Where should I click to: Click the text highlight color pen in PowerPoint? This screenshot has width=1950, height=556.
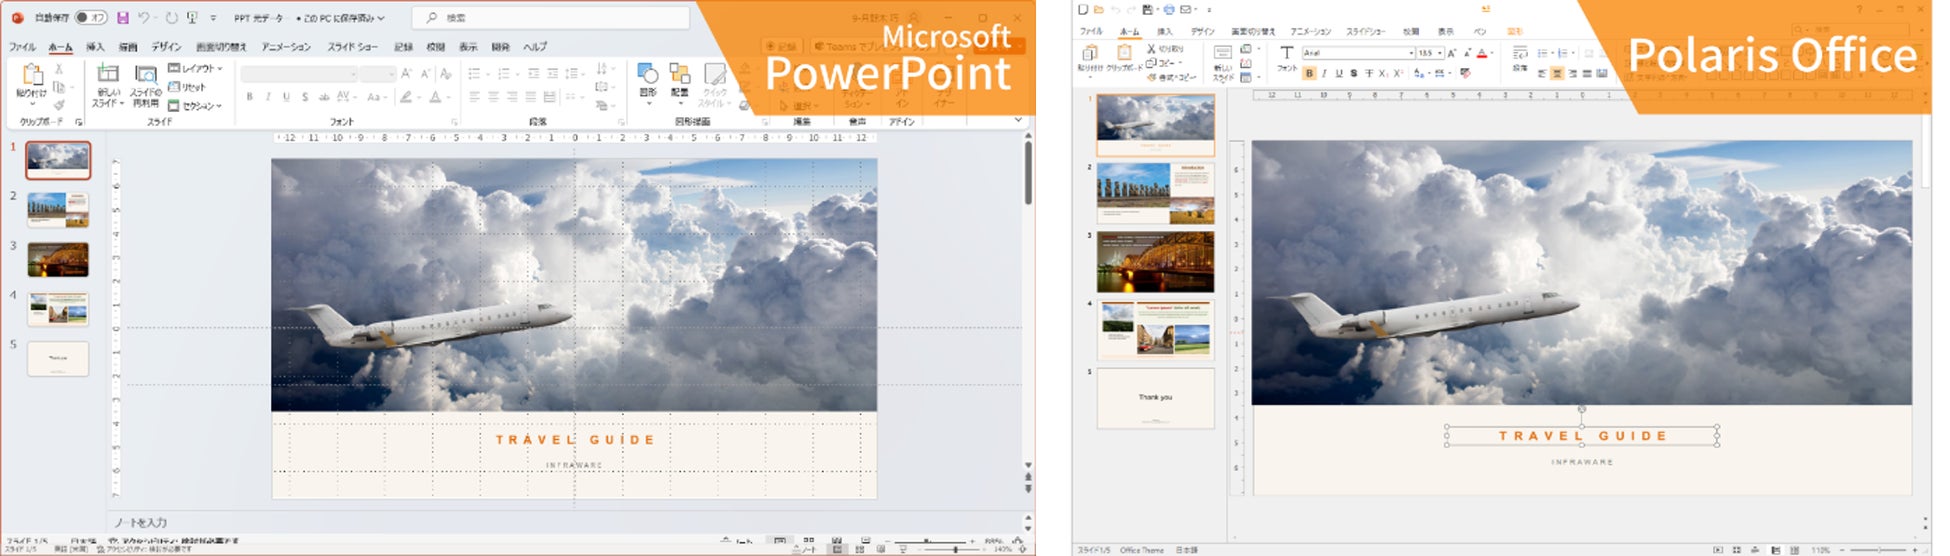pyautogui.click(x=406, y=97)
